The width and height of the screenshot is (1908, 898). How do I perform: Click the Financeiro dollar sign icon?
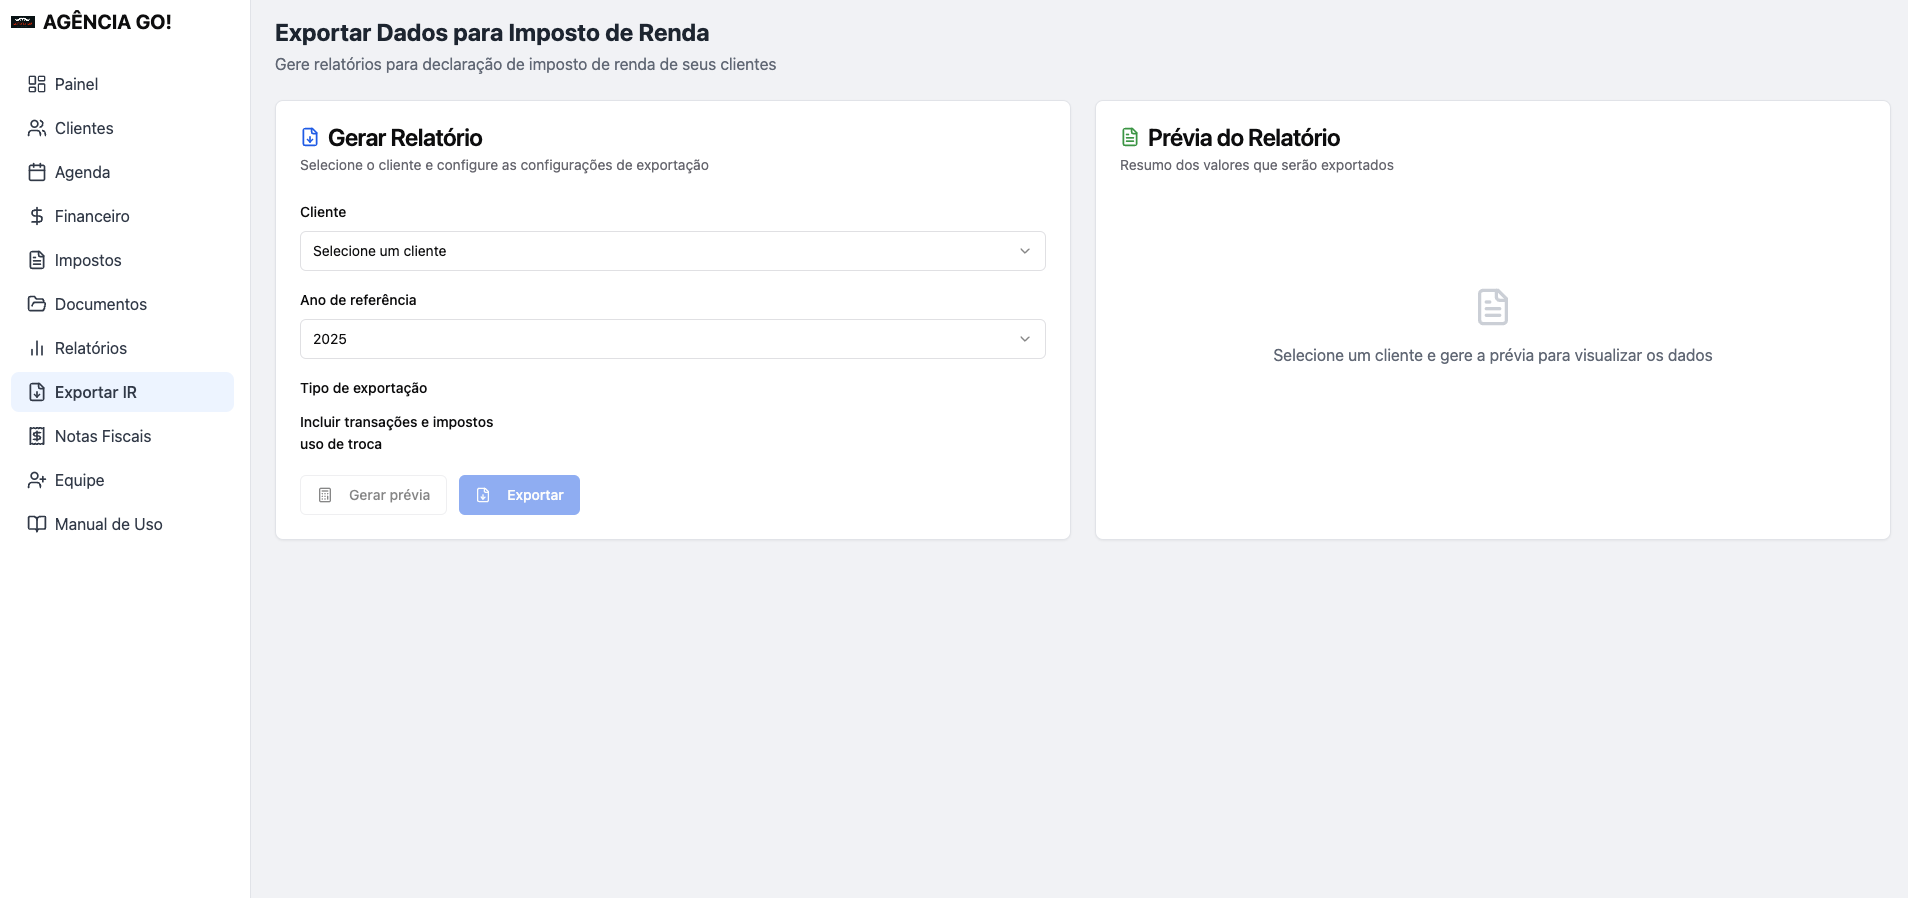tap(37, 216)
